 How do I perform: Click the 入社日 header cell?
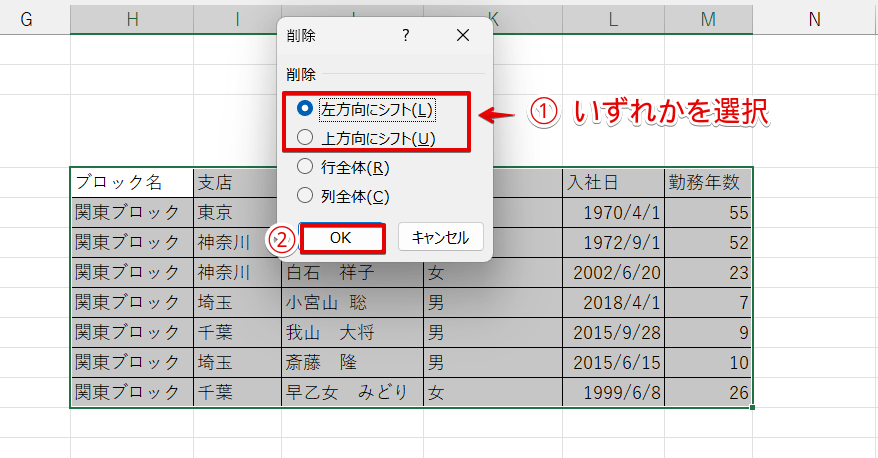pos(613,183)
